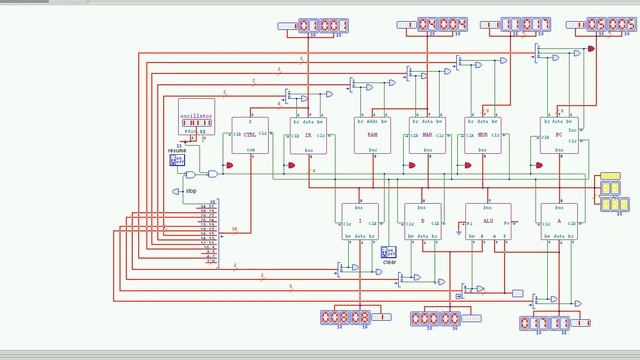Select the CTRL control unit block
The image size is (640, 360).
coord(250,136)
